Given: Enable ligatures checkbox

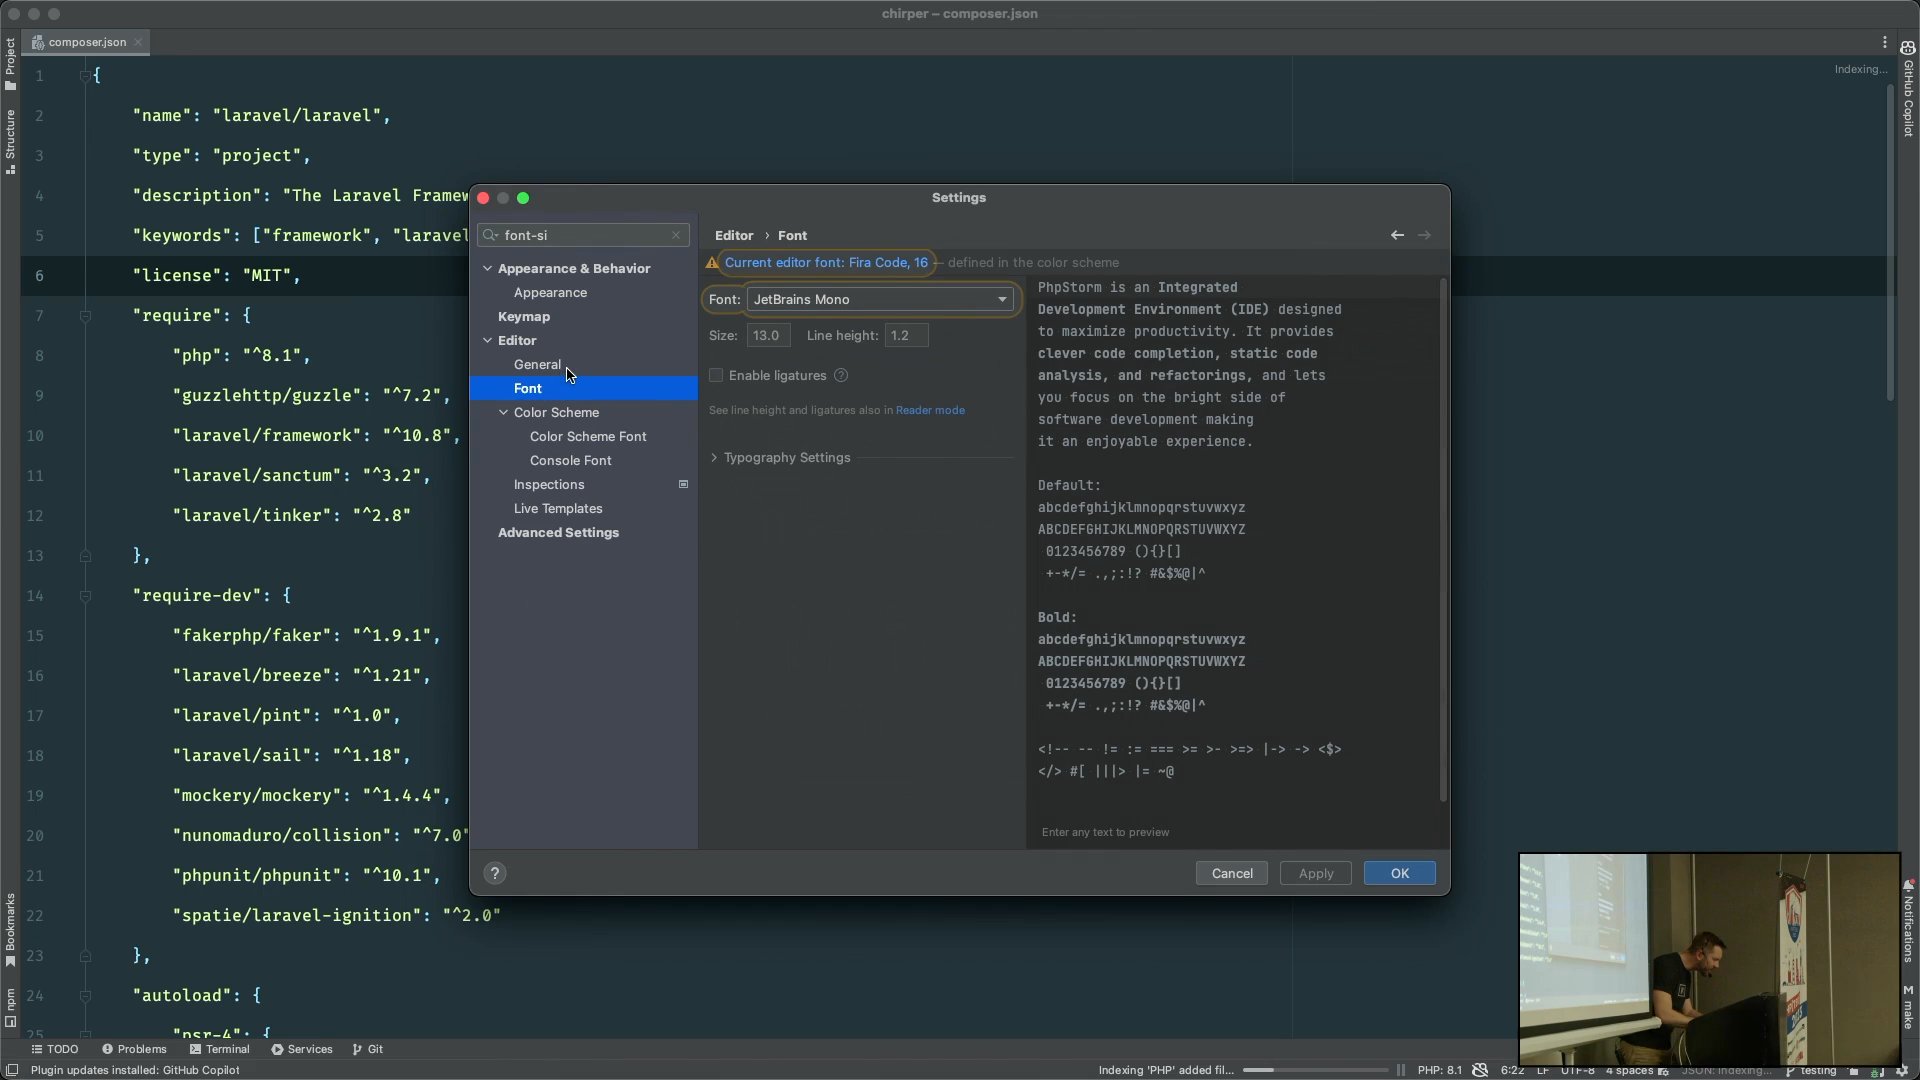Looking at the screenshot, I should (716, 375).
